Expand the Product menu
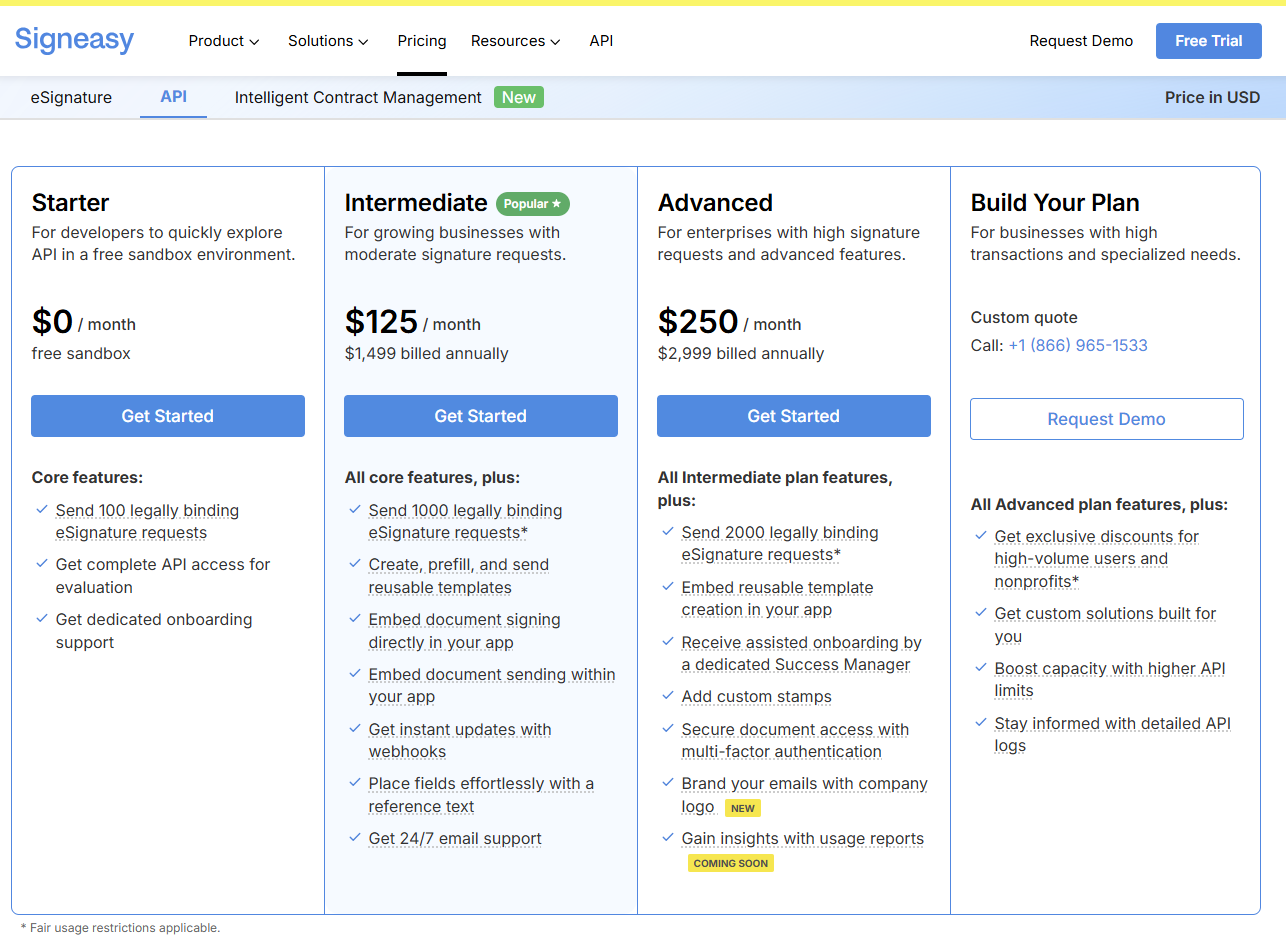The height and width of the screenshot is (937, 1286). pyautogui.click(x=224, y=41)
